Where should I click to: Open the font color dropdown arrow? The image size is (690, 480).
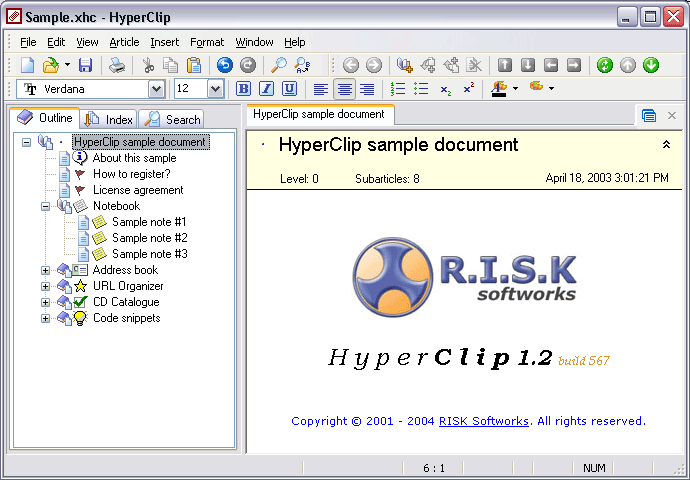coord(516,89)
